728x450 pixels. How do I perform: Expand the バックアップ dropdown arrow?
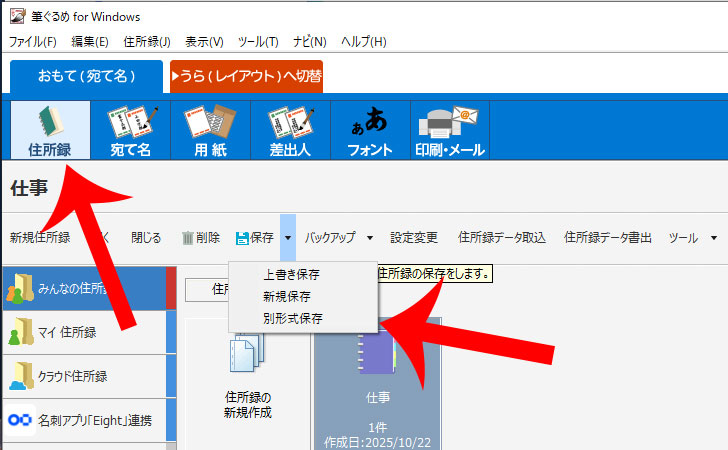[x=369, y=238]
